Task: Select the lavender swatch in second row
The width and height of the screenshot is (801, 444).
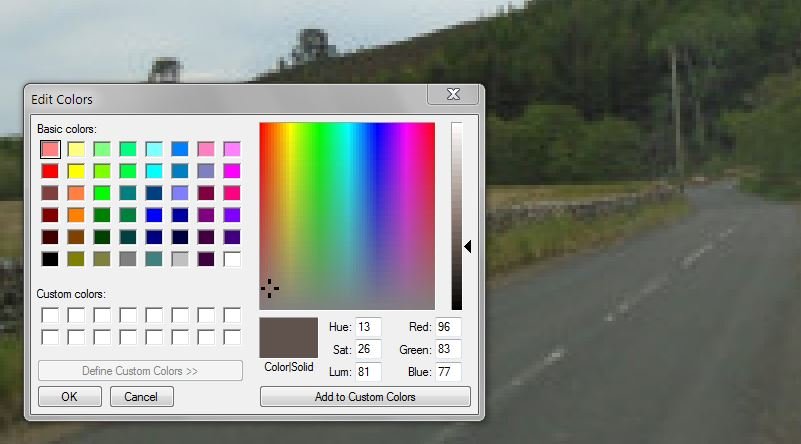Action: click(206, 171)
